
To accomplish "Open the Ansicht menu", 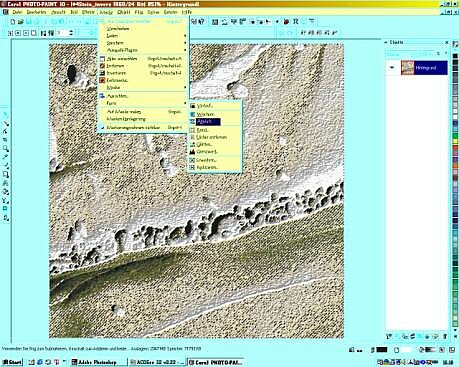I will [58, 12].
